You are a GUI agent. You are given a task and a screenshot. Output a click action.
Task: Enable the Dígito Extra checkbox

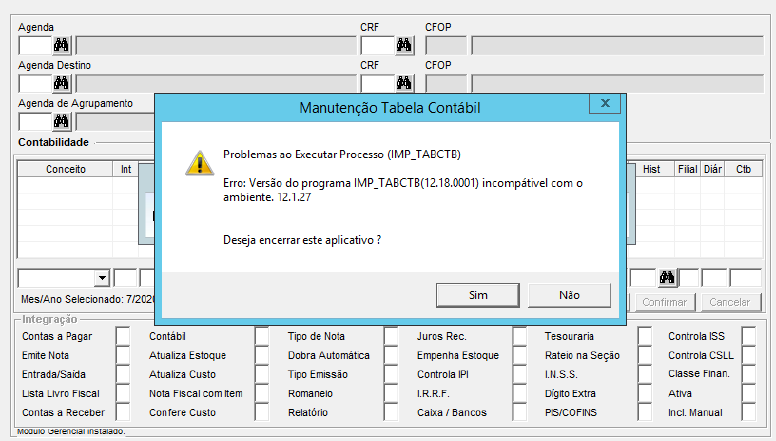pyautogui.click(x=645, y=393)
